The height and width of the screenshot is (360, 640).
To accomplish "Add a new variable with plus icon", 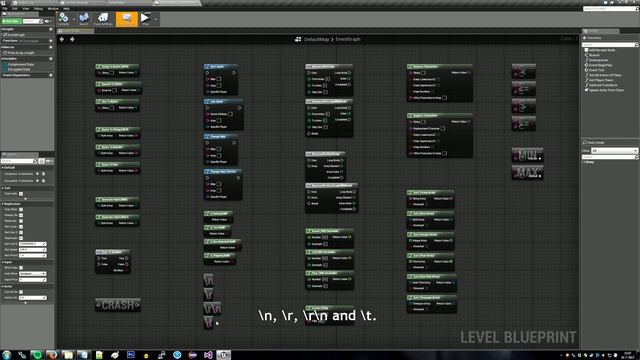I will (51, 59).
